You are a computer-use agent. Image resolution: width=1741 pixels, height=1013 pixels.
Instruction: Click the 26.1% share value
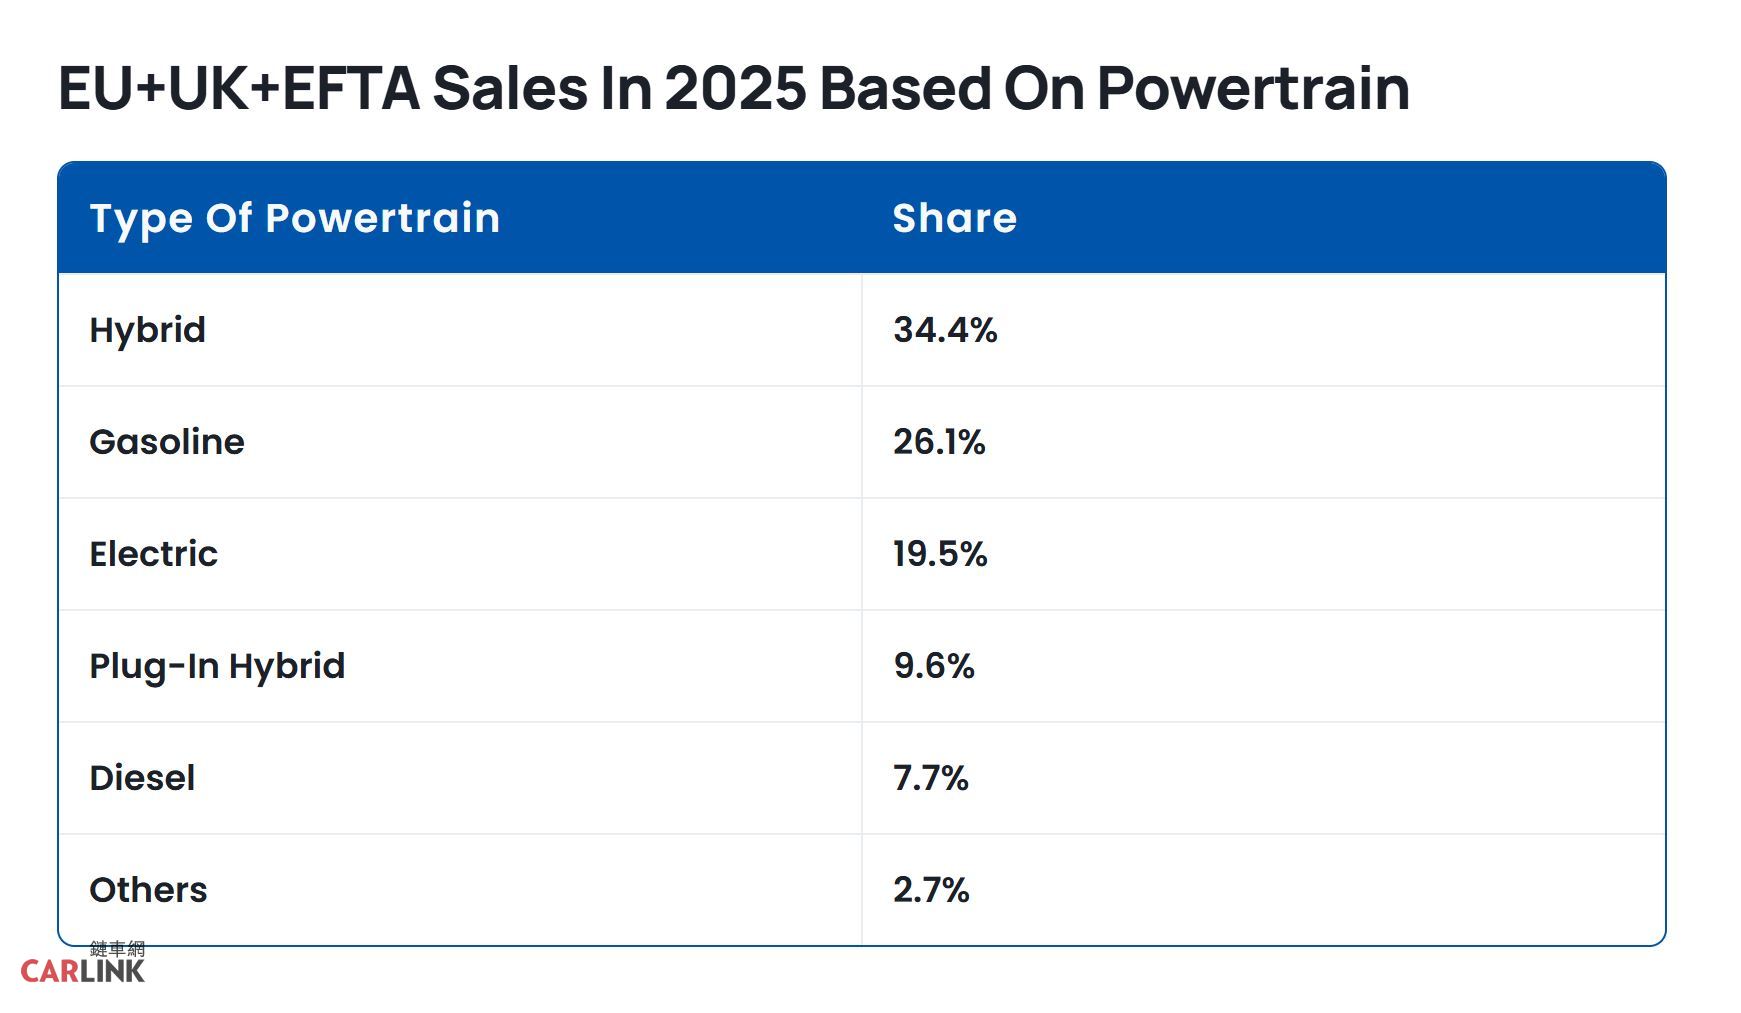coord(939,442)
